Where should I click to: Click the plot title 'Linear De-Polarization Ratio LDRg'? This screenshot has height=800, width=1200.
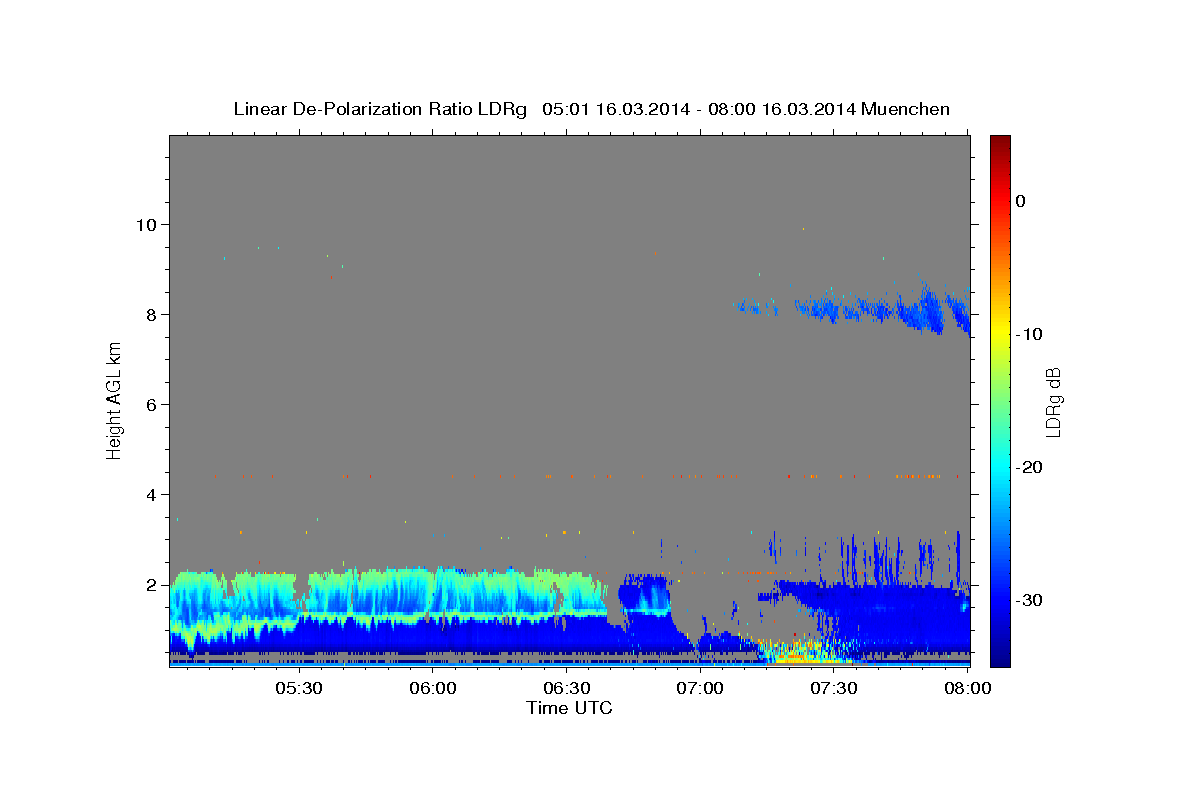point(379,109)
